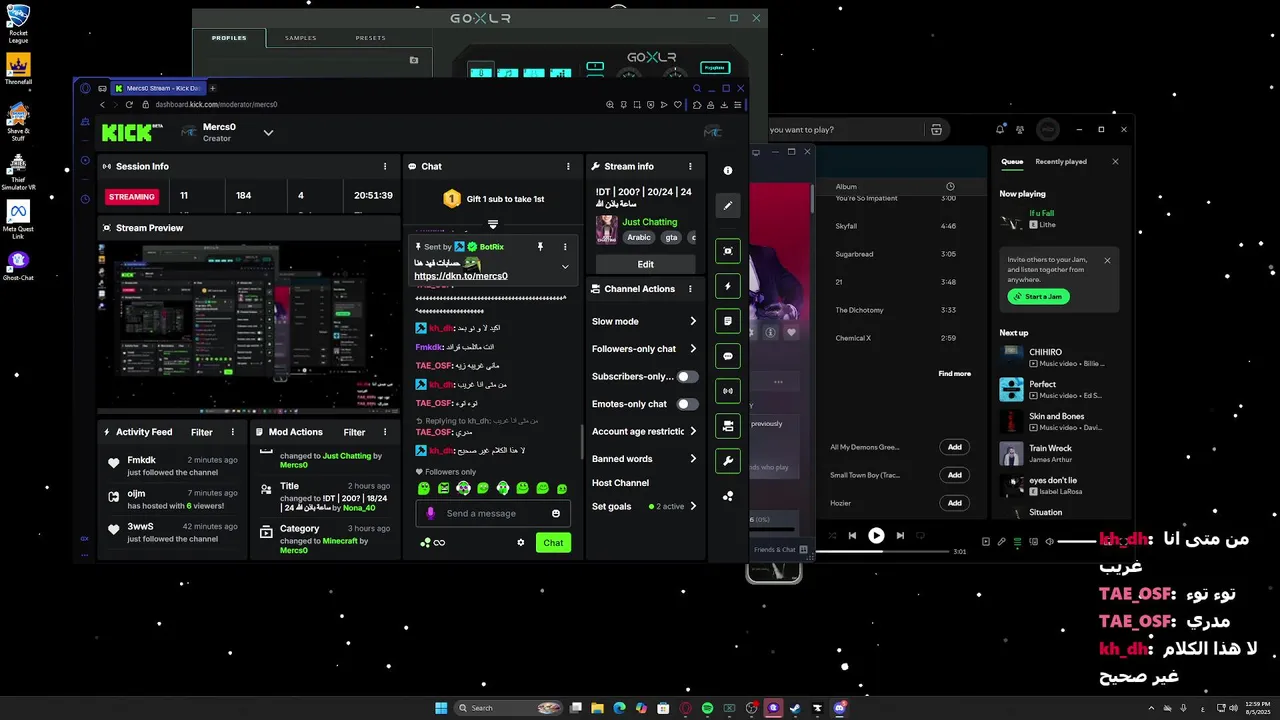
Task: Click the wrench tools sidebar icon
Action: (x=728, y=461)
